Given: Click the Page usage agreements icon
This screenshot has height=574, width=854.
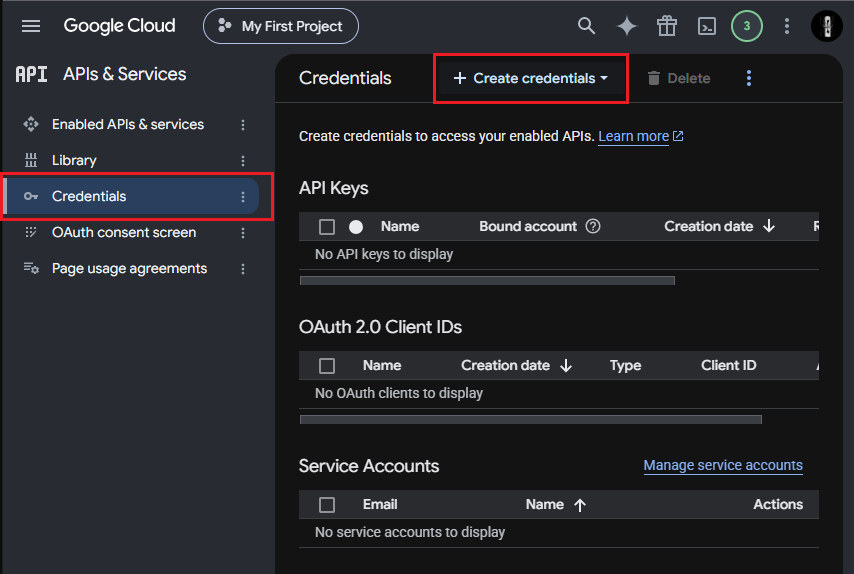Looking at the screenshot, I should (30, 268).
